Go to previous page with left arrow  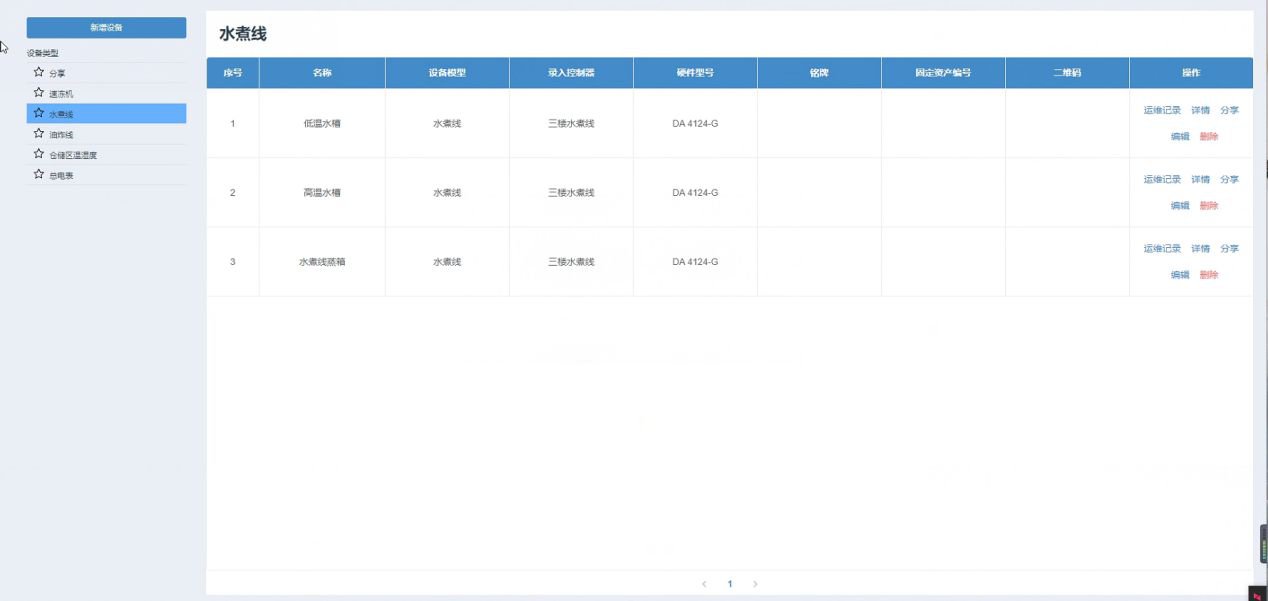point(704,584)
